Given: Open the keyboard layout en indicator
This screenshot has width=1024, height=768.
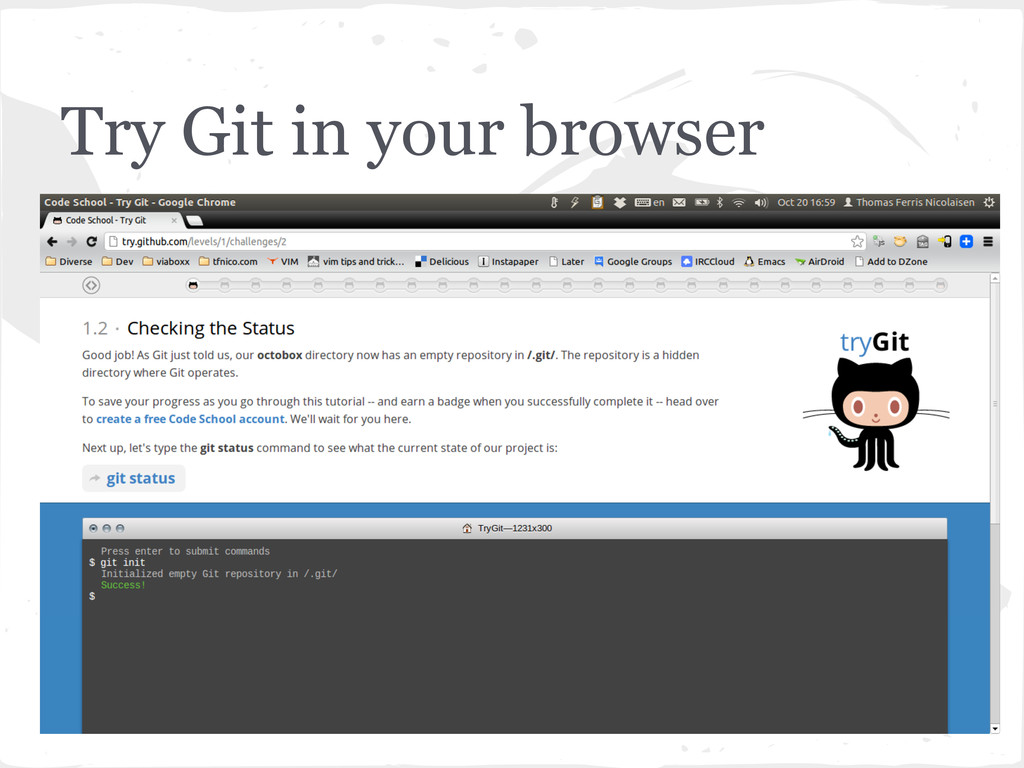Looking at the screenshot, I should tap(650, 202).
